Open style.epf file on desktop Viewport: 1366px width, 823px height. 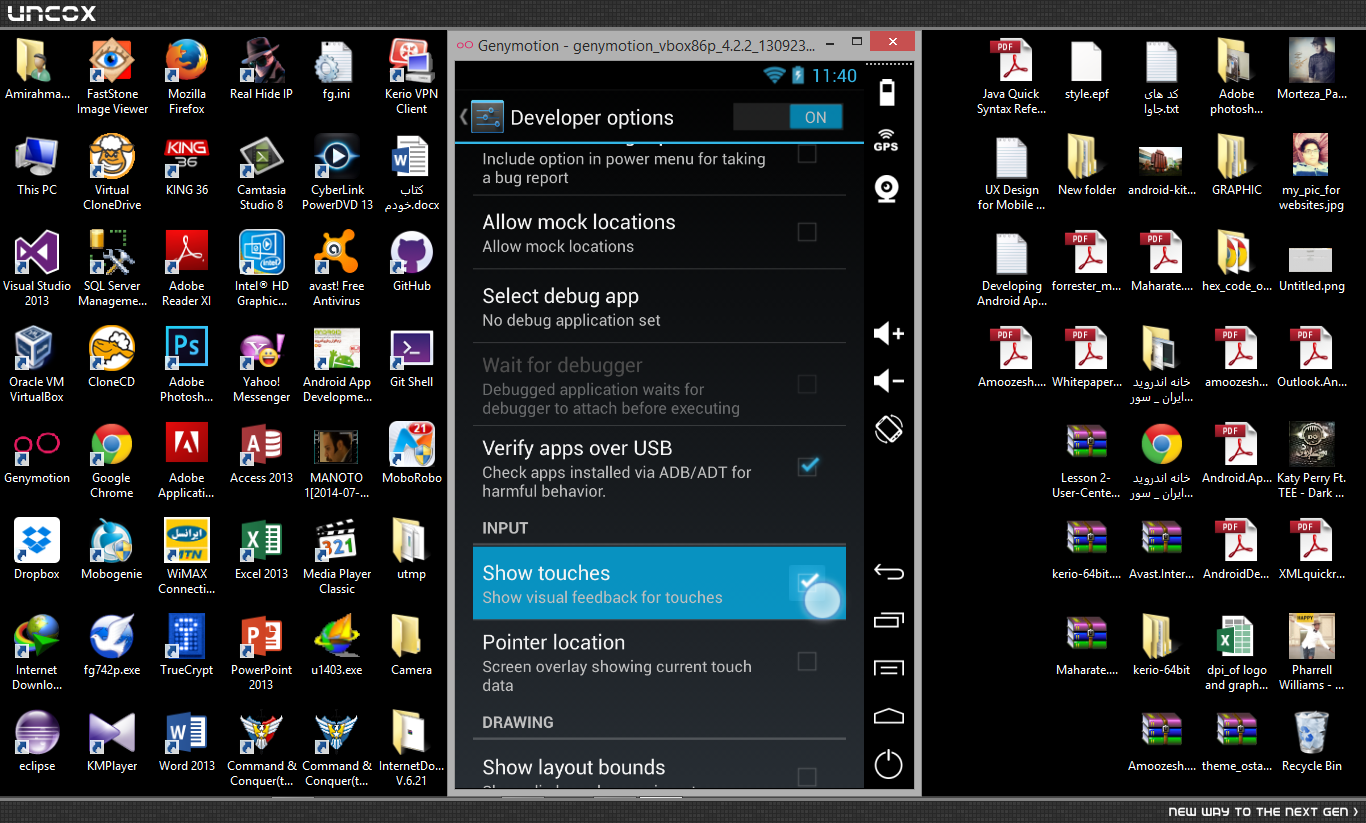point(1087,62)
